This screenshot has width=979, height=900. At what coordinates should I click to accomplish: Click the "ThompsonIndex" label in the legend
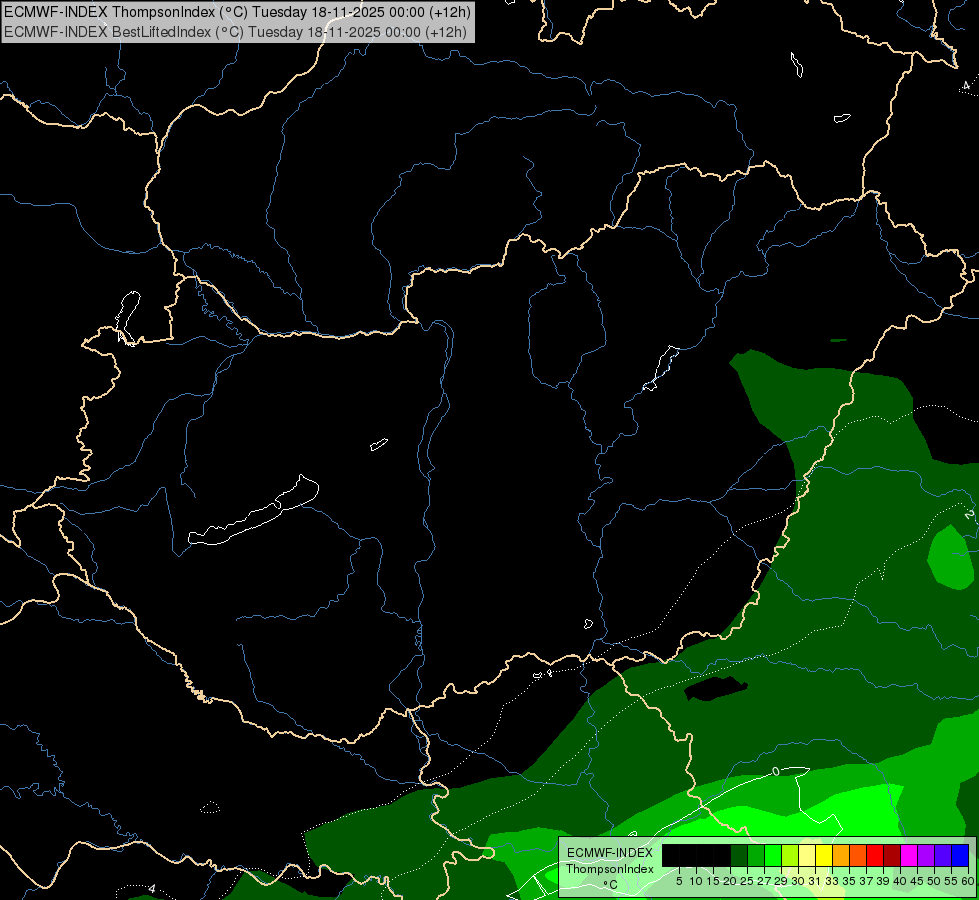(x=609, y=869)
